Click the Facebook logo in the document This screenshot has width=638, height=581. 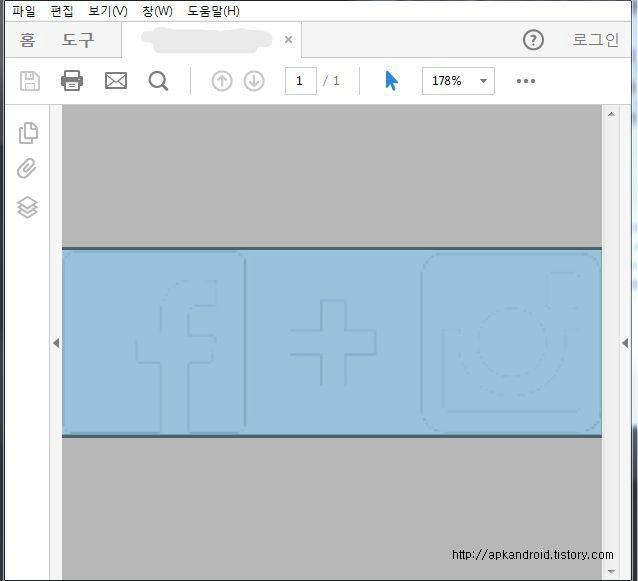click(154, 342)
